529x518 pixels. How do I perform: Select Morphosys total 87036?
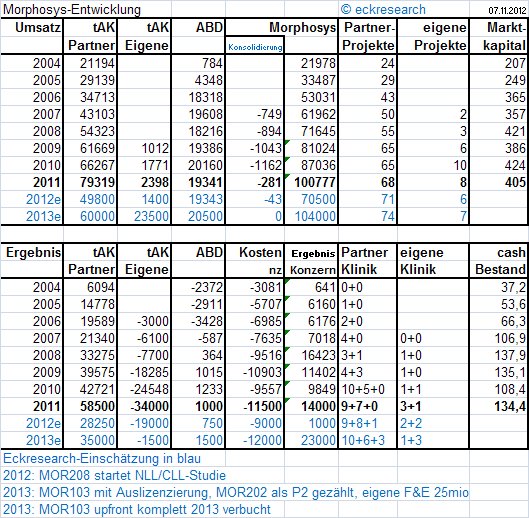click(x=318, y=165)
